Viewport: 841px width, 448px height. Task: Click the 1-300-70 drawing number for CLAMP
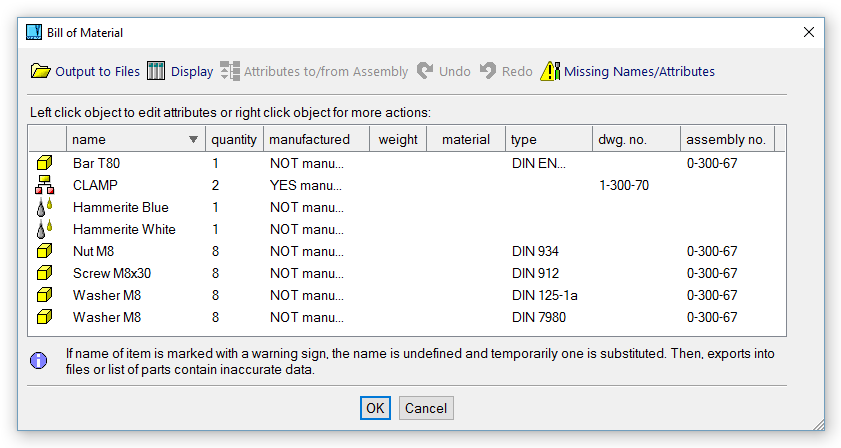click(624, 185)
